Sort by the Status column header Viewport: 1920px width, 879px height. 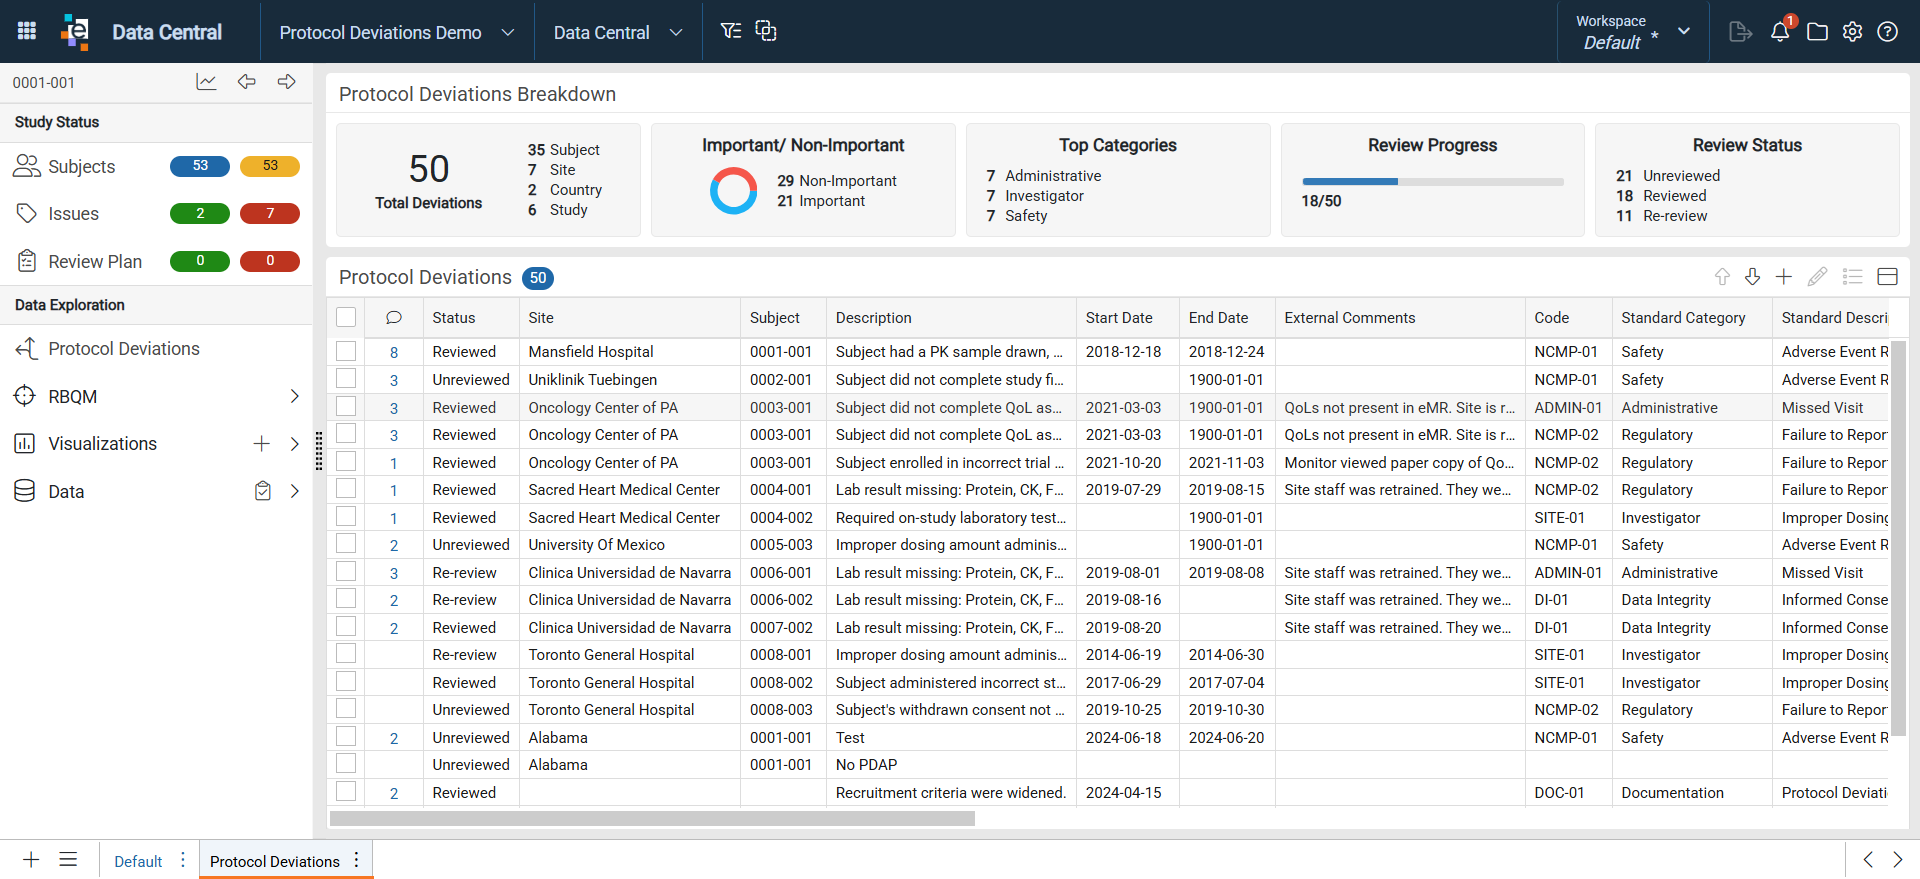click(x=454, y=318)
